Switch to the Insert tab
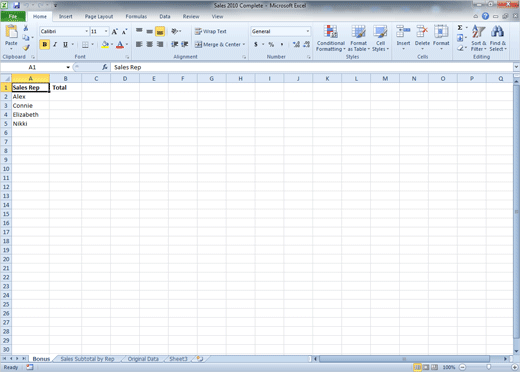Screen dimensions: 520x372 (65, 16)
